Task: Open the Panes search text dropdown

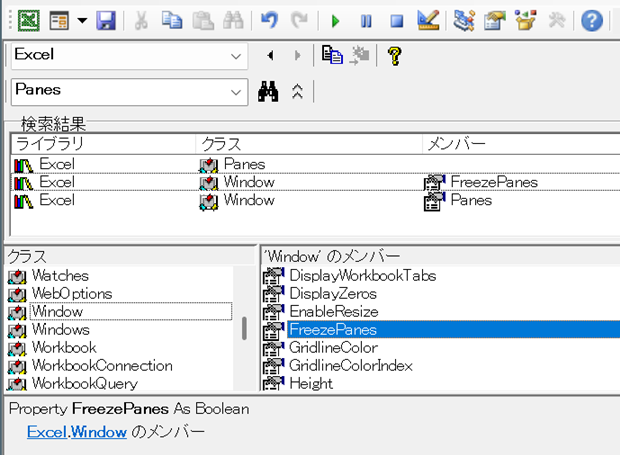Action: click(x=236, y=91)
